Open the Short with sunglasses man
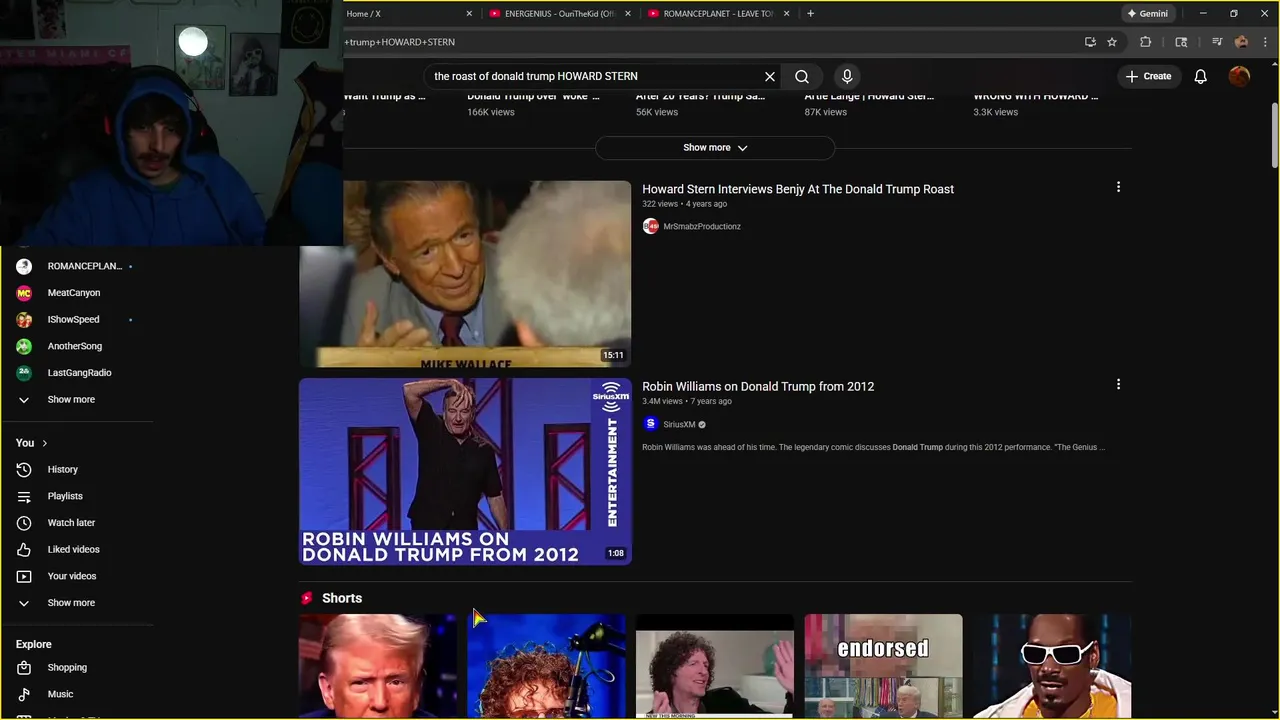1280x720 pixels. [1052, 666]
